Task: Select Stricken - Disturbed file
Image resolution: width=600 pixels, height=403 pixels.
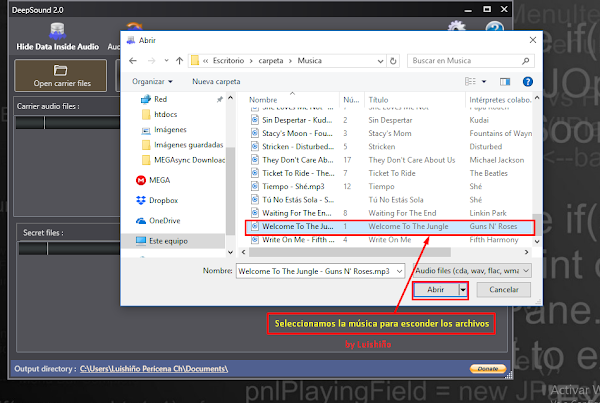Action: point(298,147)
